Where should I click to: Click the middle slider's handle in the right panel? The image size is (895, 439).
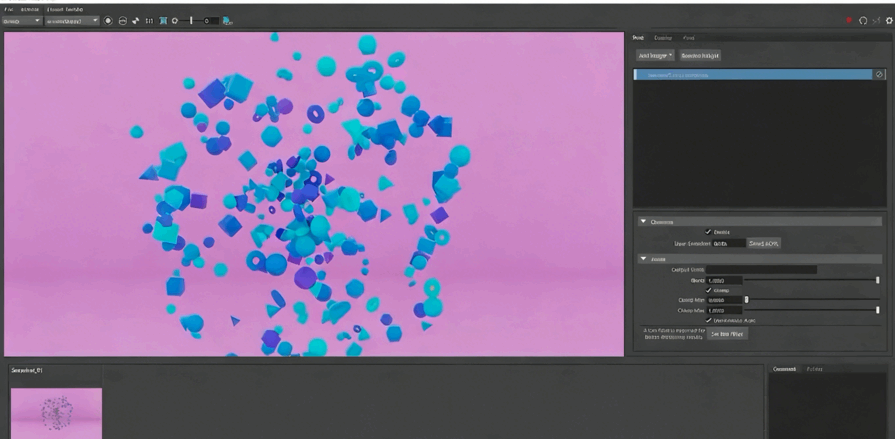click(x=746, y=300)
